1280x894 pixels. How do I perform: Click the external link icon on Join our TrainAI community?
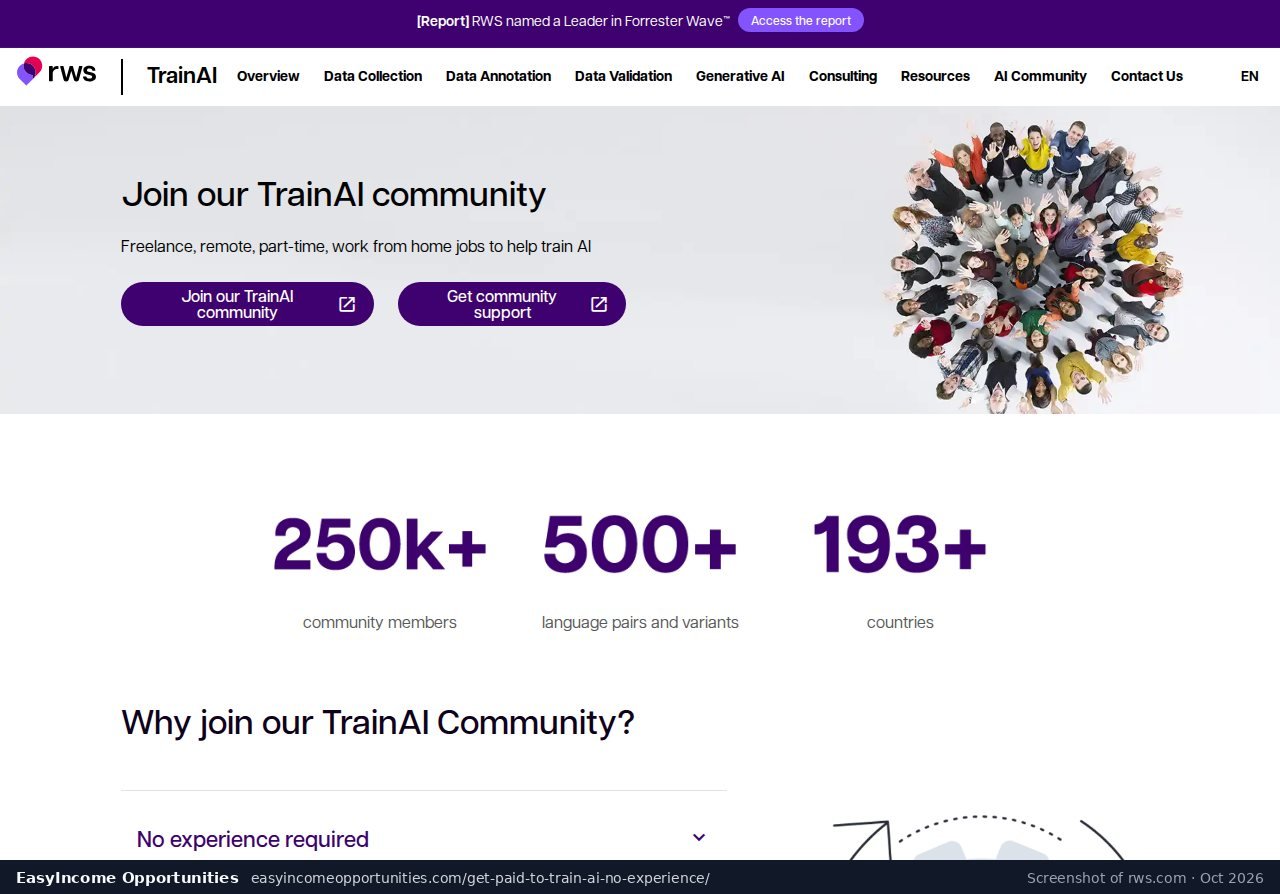(x=347, y=304)
